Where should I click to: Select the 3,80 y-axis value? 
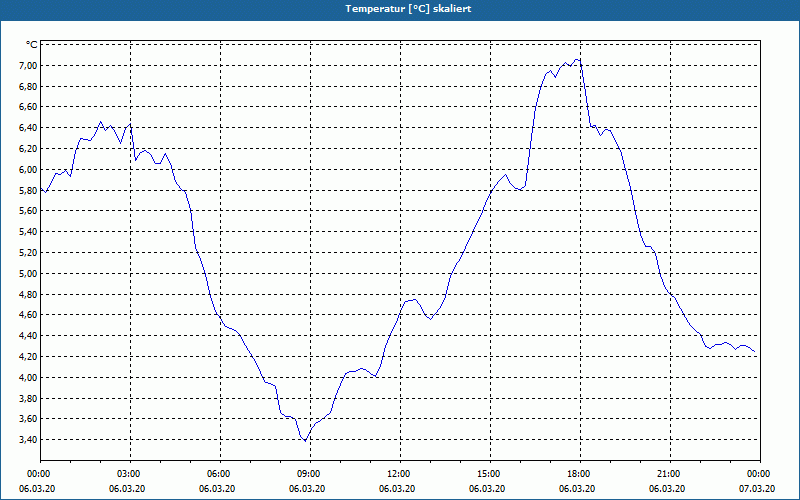[x=29, y=398]
